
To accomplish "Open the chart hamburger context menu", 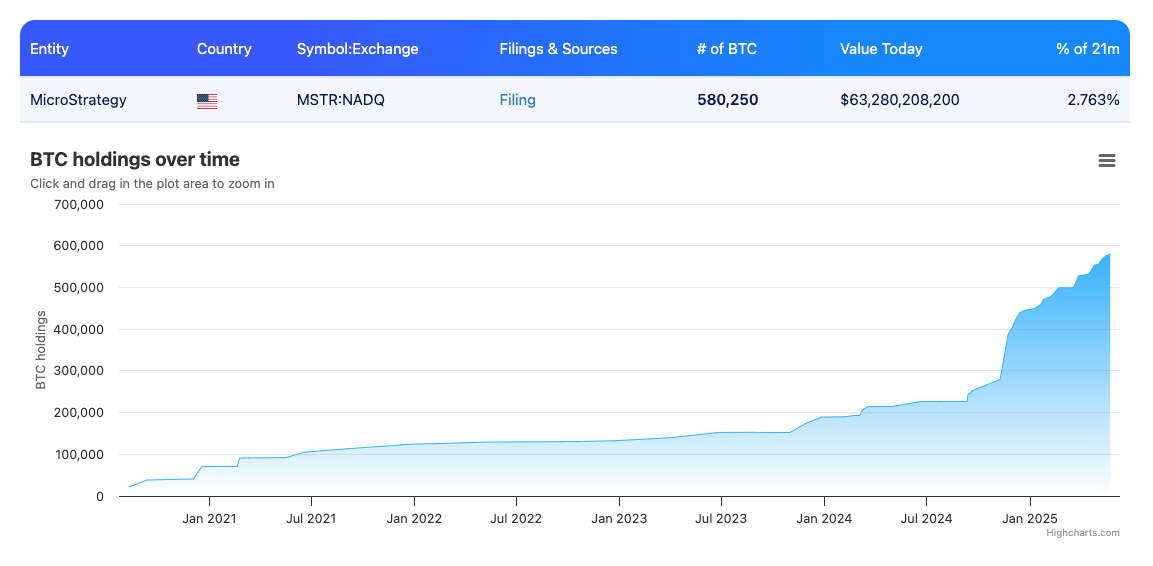I will [x=1107, y=160].
